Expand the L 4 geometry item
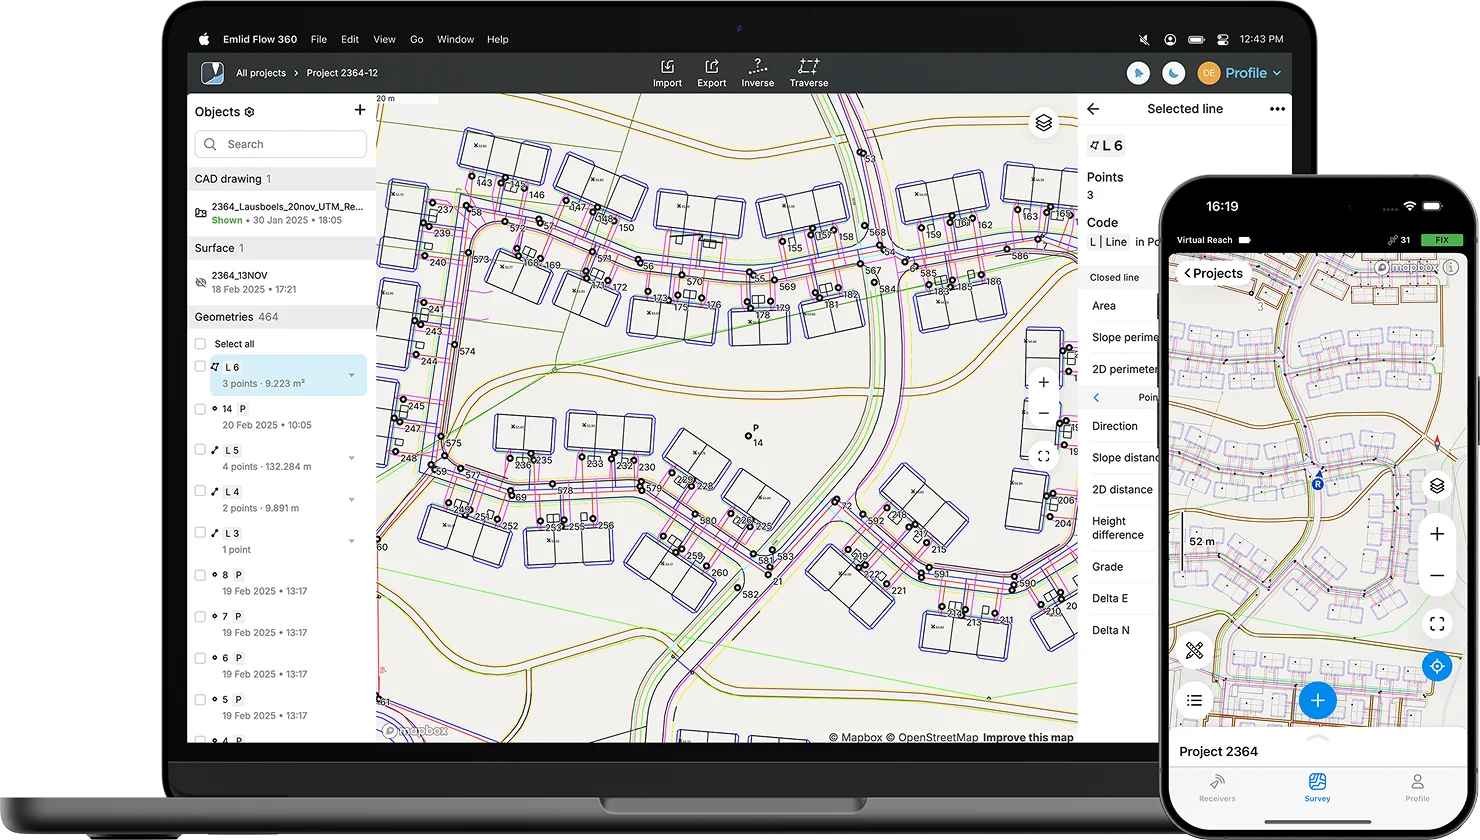 point(351,500)
